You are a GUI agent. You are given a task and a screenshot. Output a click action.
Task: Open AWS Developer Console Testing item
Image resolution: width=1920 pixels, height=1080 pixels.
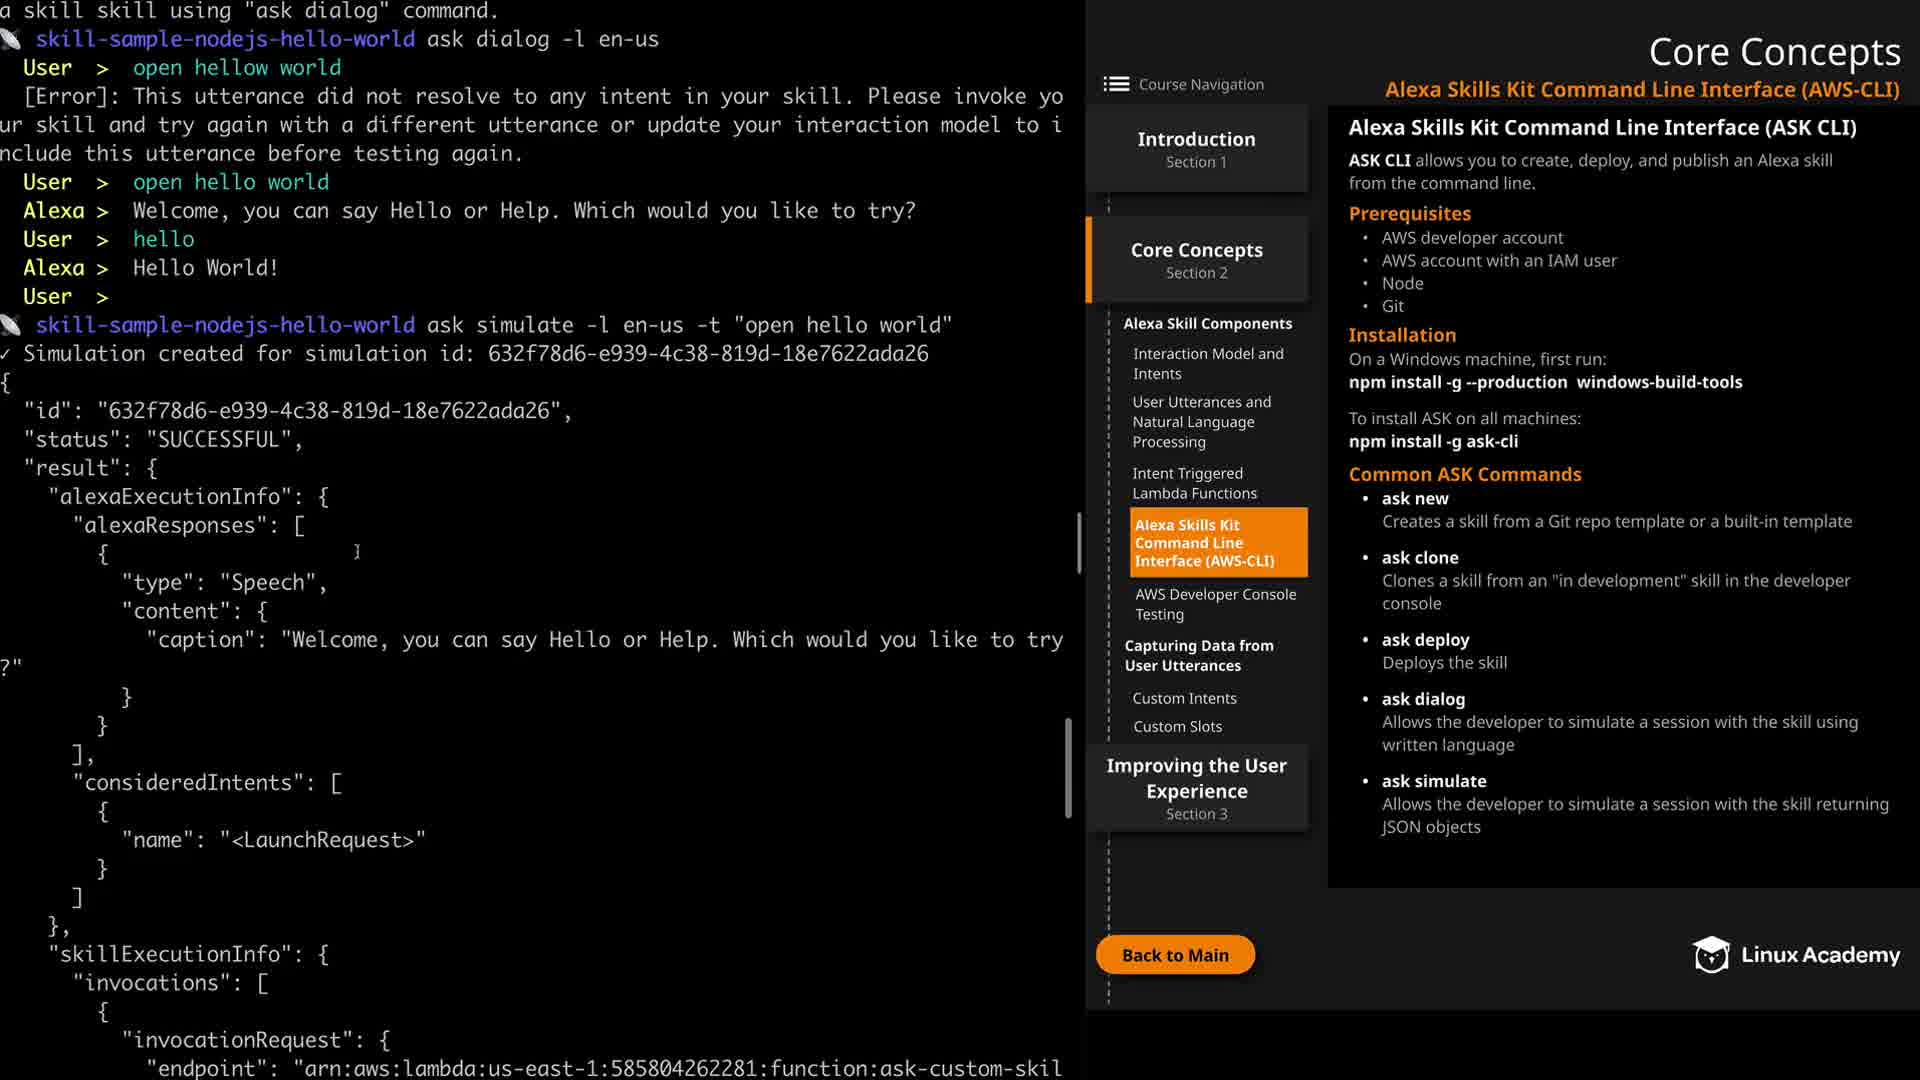1215,604
